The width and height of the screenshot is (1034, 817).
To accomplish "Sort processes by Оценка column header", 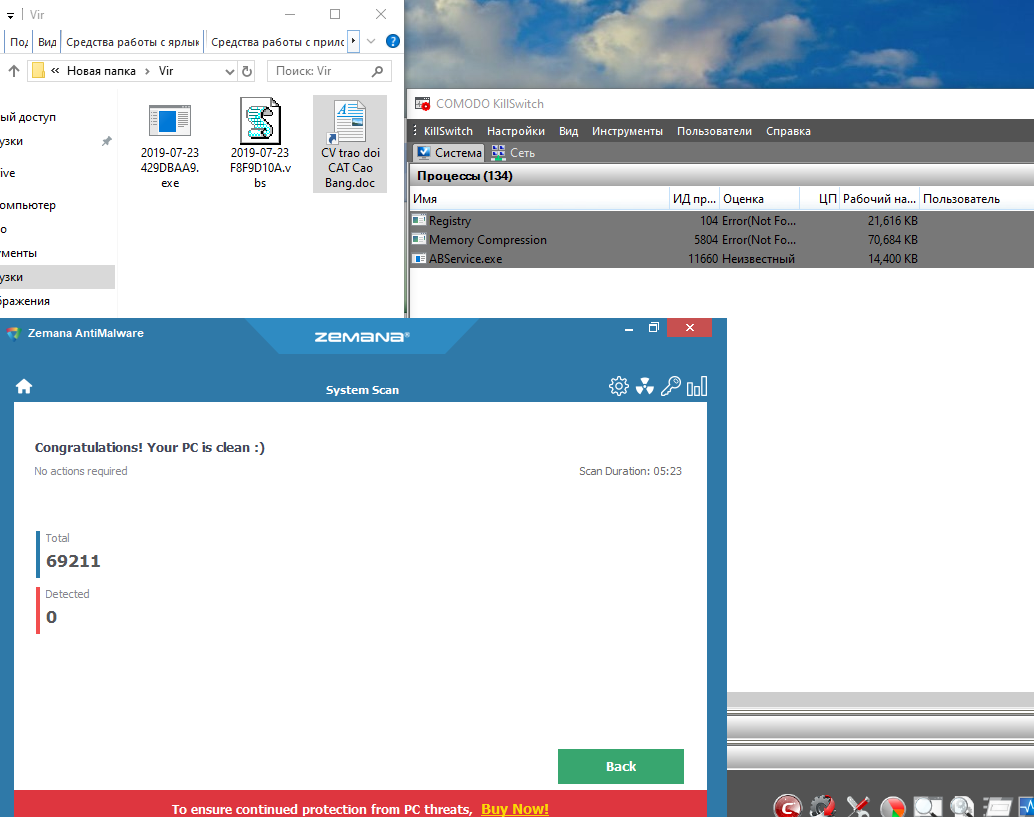I will coord(759,198).
